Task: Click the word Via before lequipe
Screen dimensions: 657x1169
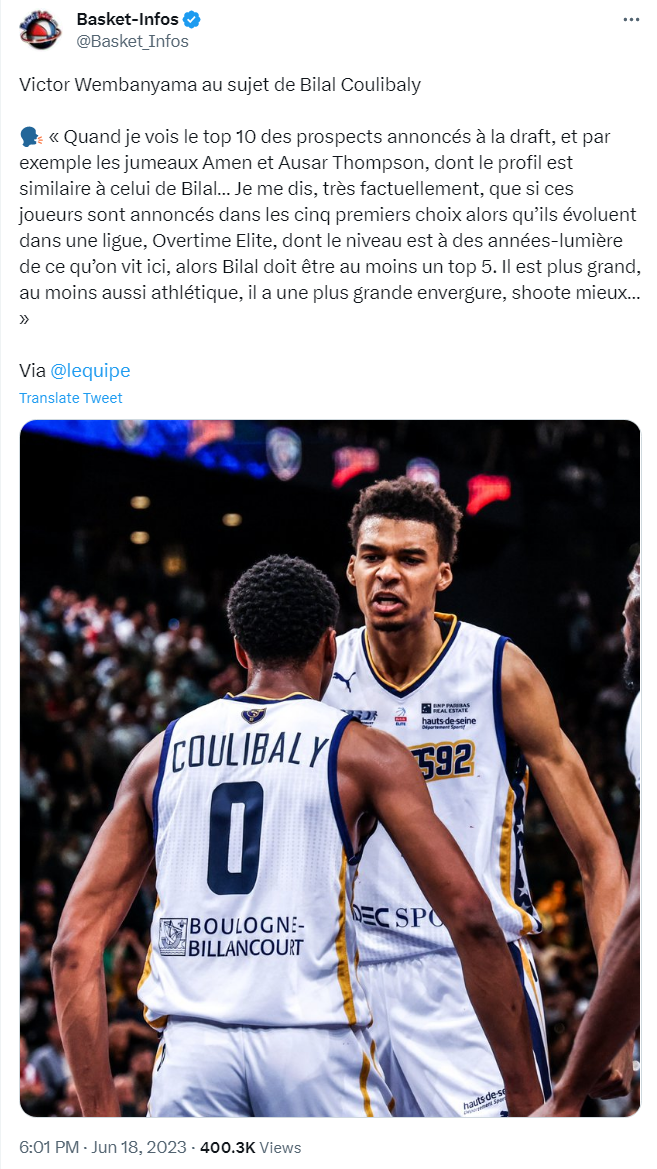Action: (x=32, y=371)
